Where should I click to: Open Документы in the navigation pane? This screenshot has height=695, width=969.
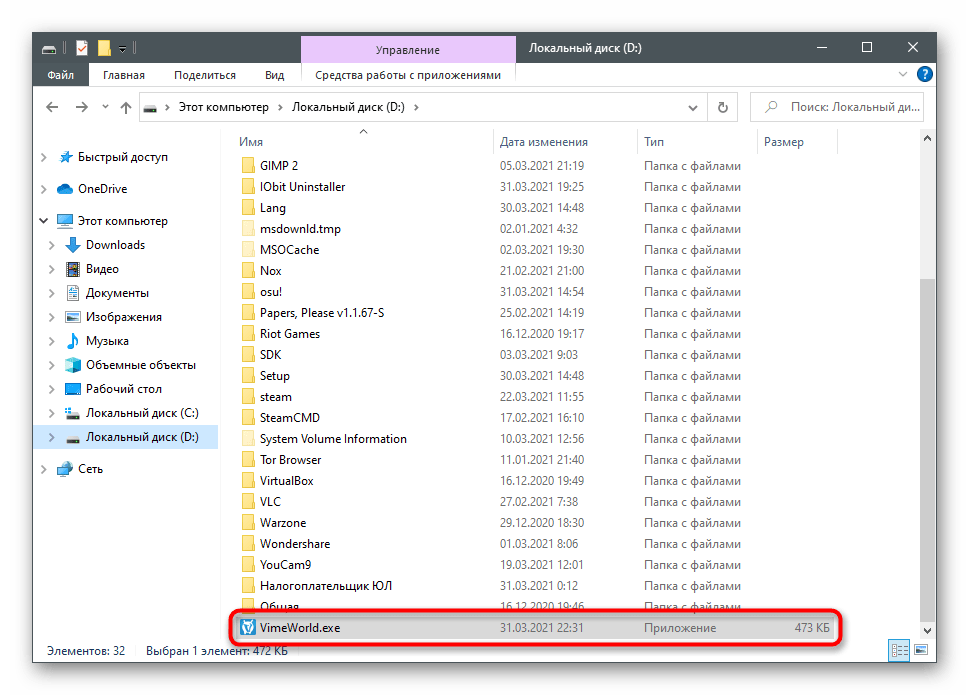(x=117, y=293)
